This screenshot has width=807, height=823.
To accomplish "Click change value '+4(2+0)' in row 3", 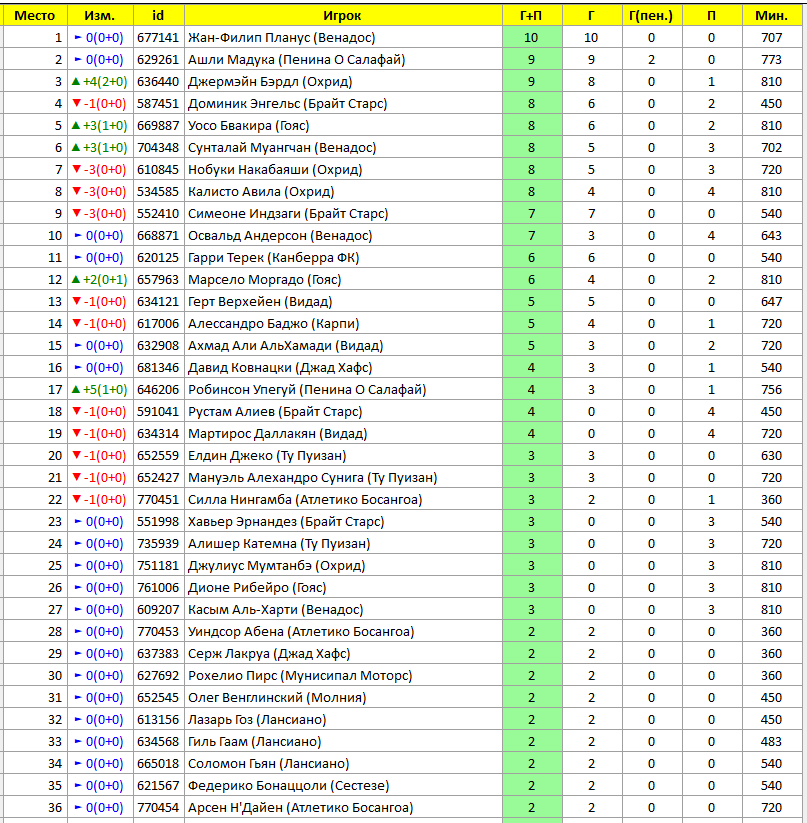I will pyautogui.click(x=105, y=82).
